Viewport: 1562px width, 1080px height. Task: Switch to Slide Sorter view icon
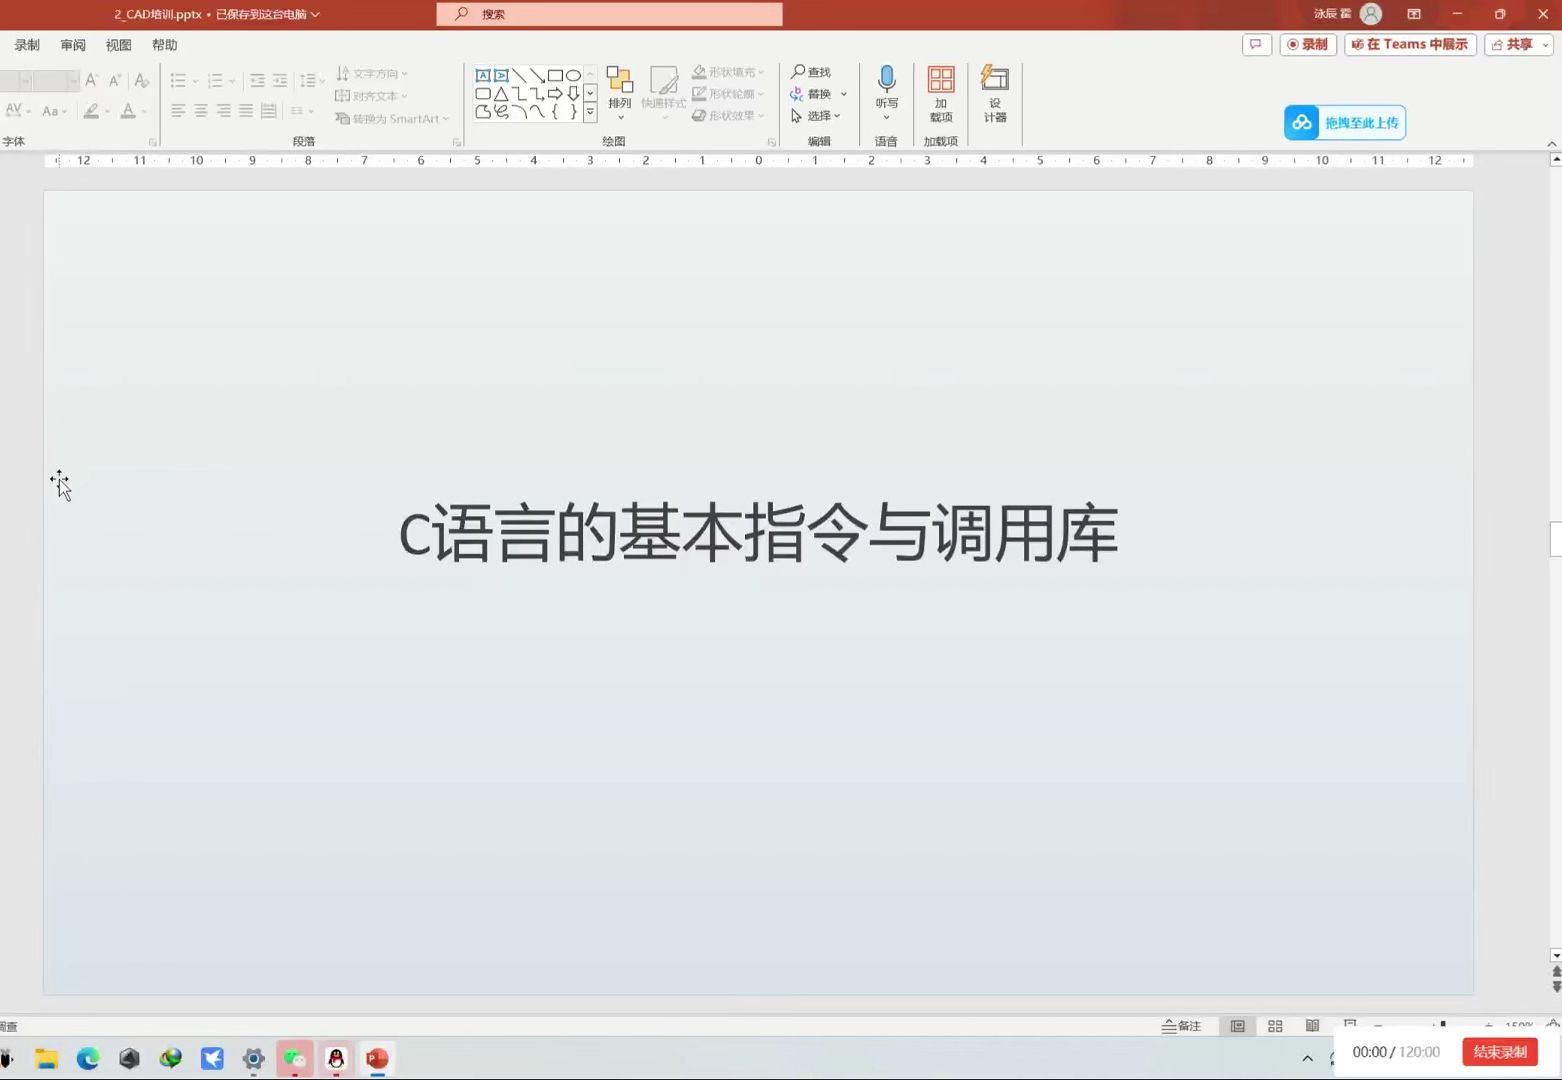(x=1274, y=1025)
